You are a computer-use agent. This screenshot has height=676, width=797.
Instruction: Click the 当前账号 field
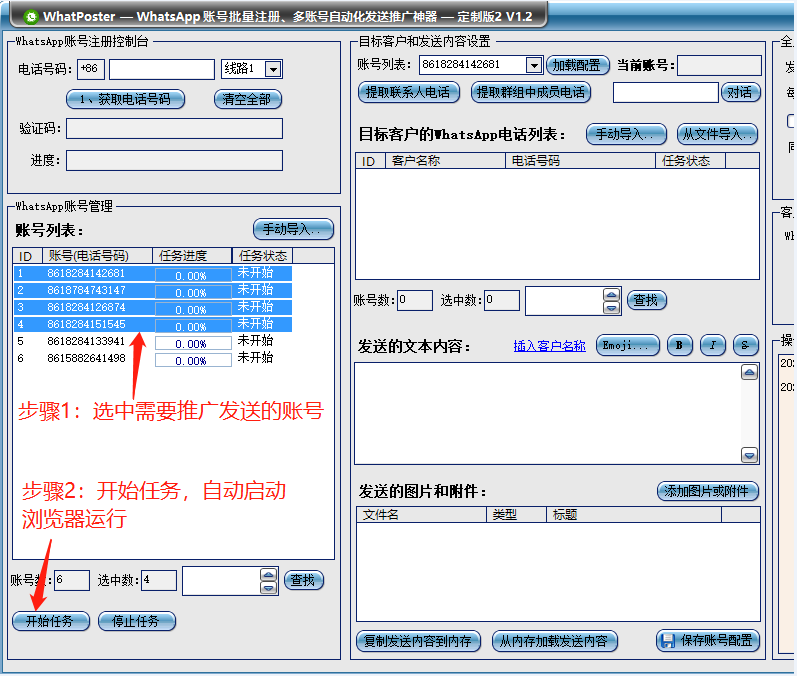tap(719, 66)
